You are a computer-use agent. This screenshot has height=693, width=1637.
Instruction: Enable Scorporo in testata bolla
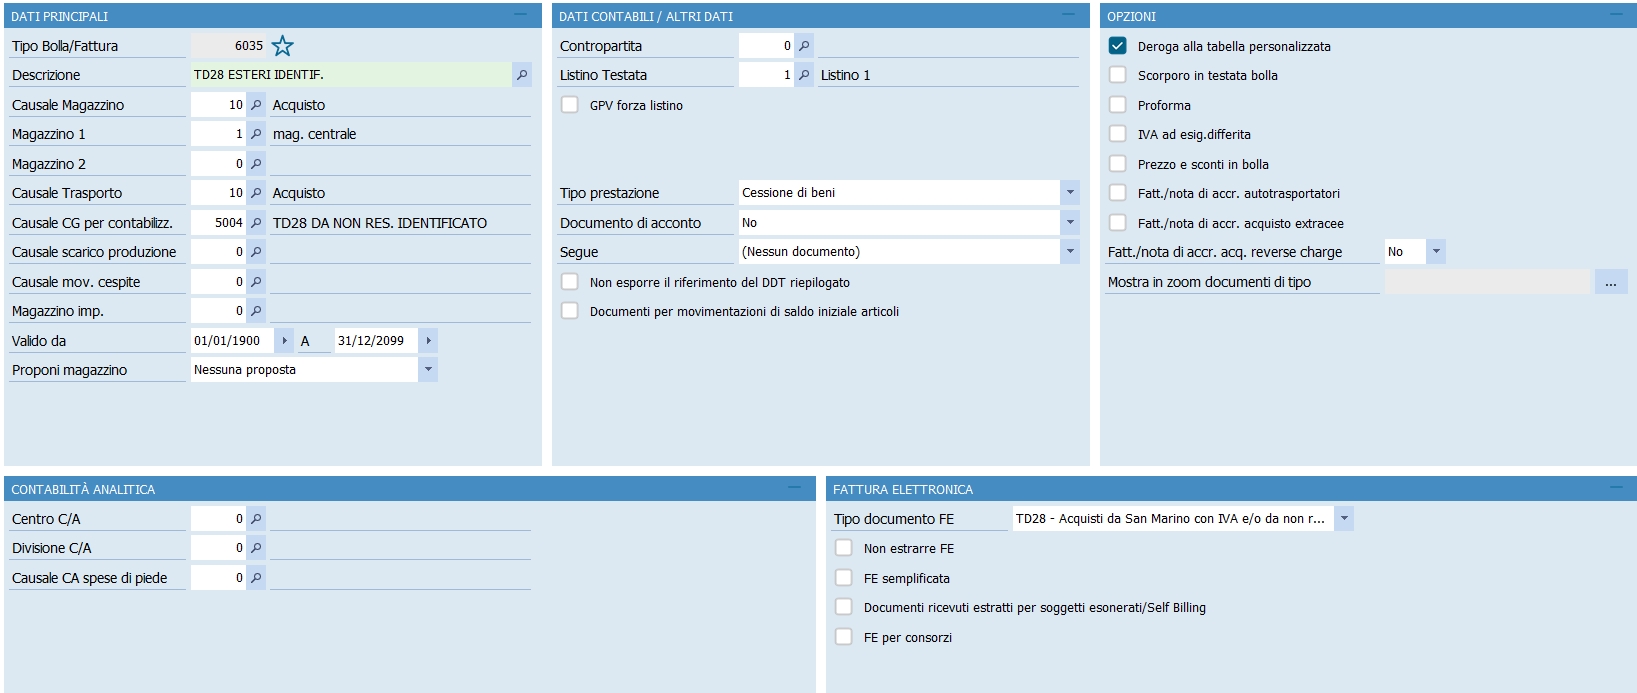click(1118, 75)
